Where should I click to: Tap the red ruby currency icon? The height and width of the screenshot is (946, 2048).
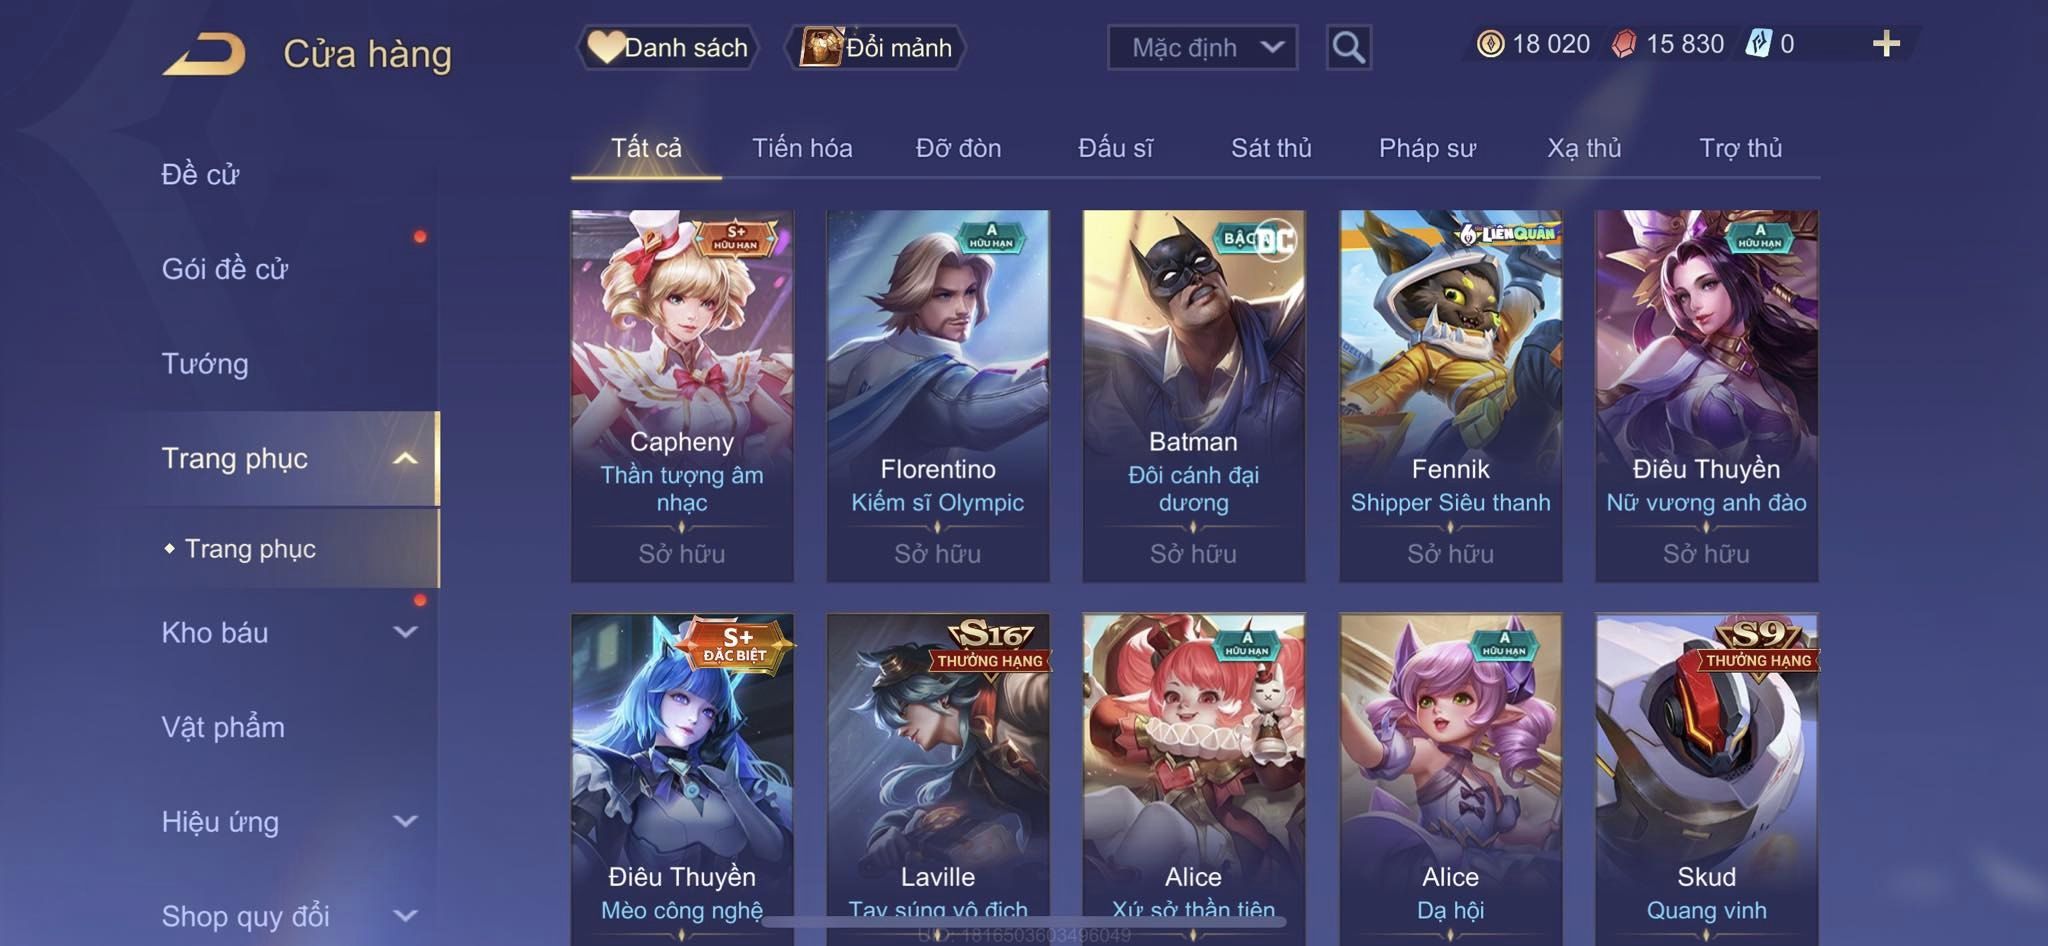pos(1624,44)
